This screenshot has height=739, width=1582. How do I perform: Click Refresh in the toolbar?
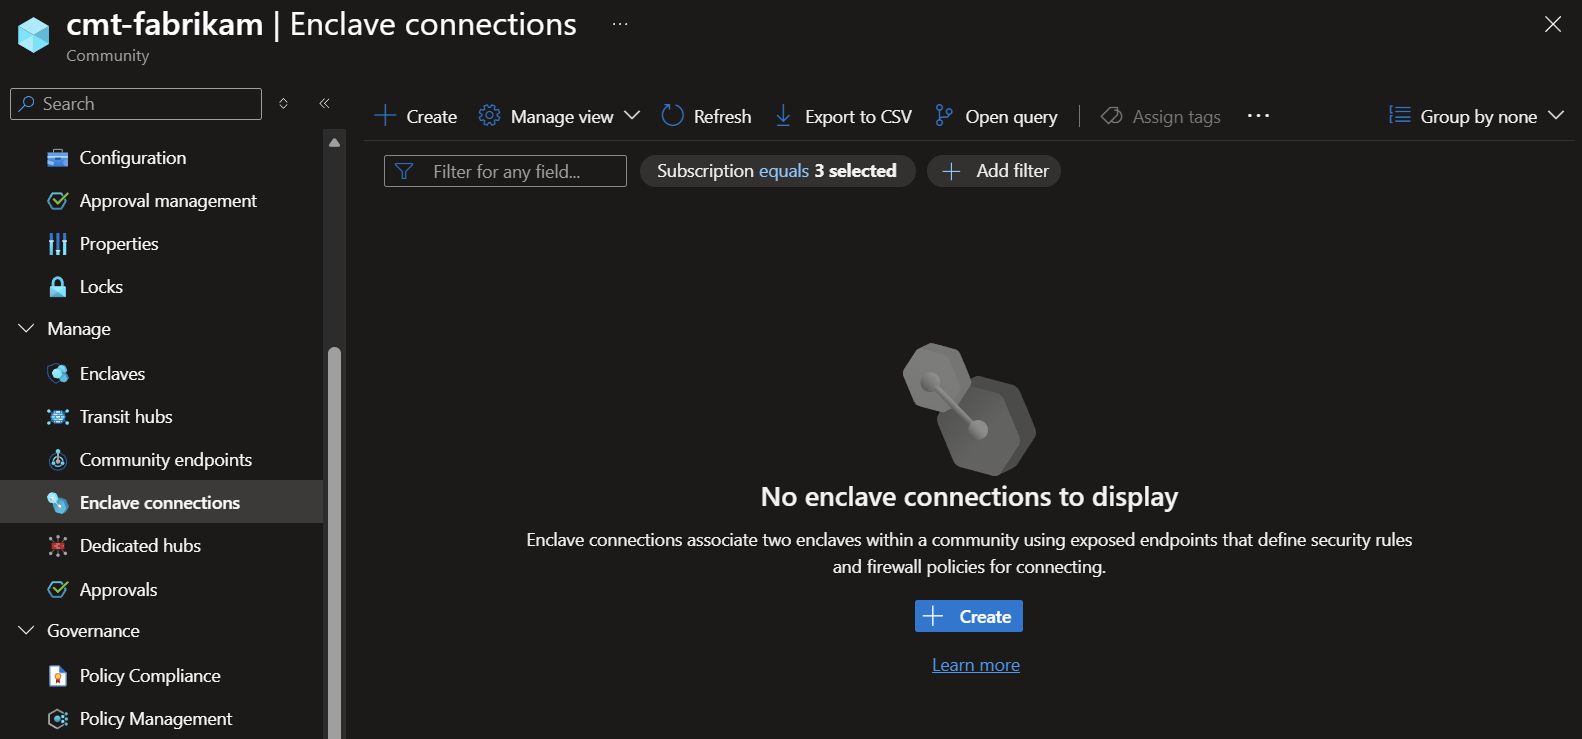707,116
